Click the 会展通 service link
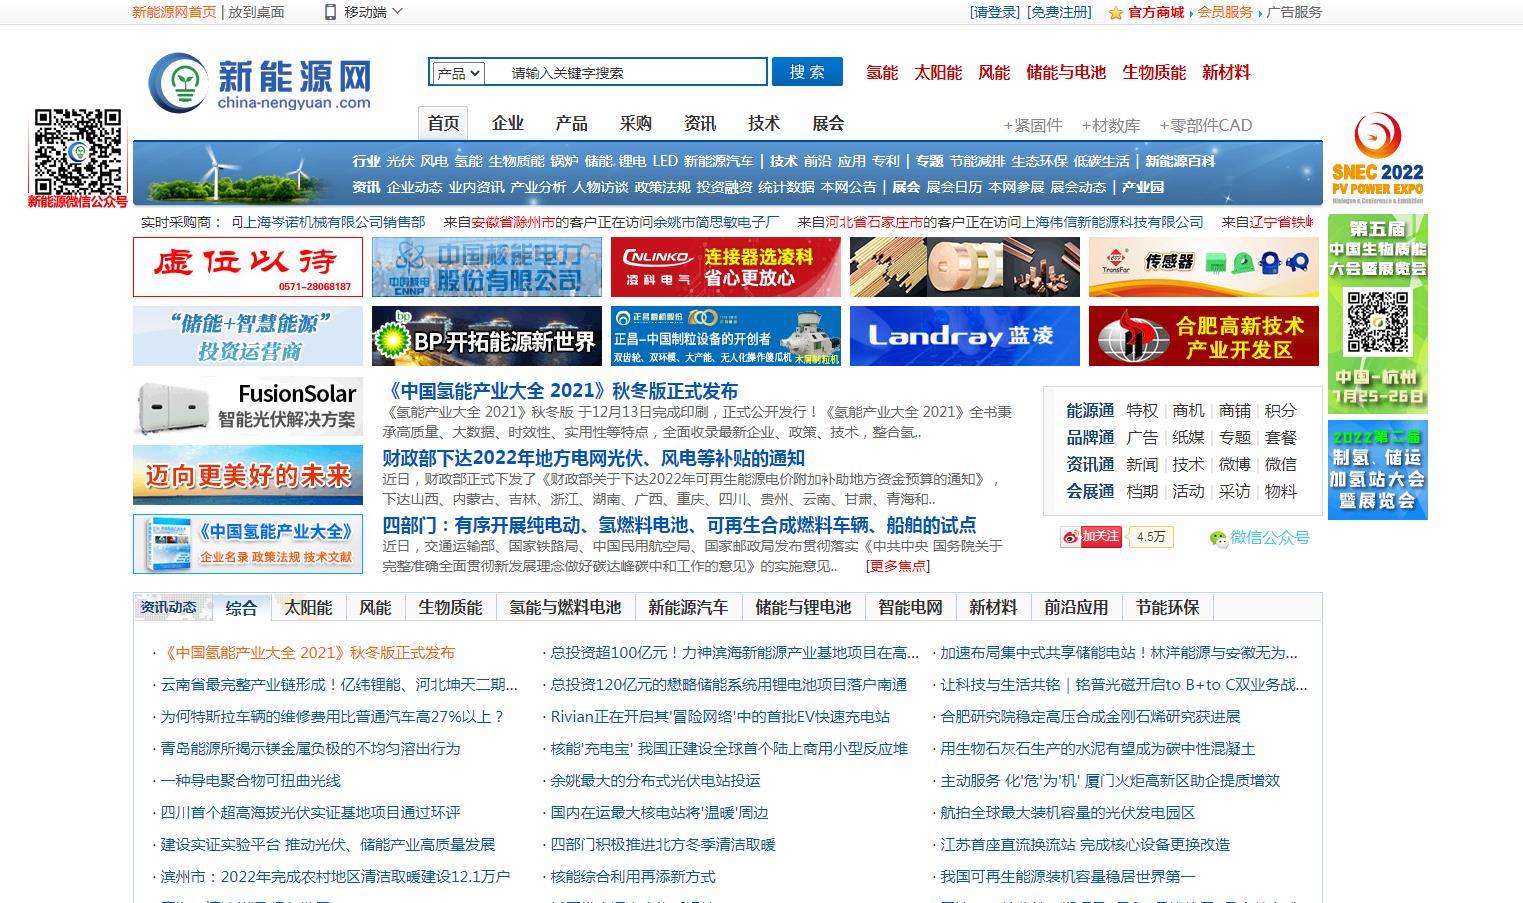Viewport: 1523px width, 903px height. [x=1090, y=491]
